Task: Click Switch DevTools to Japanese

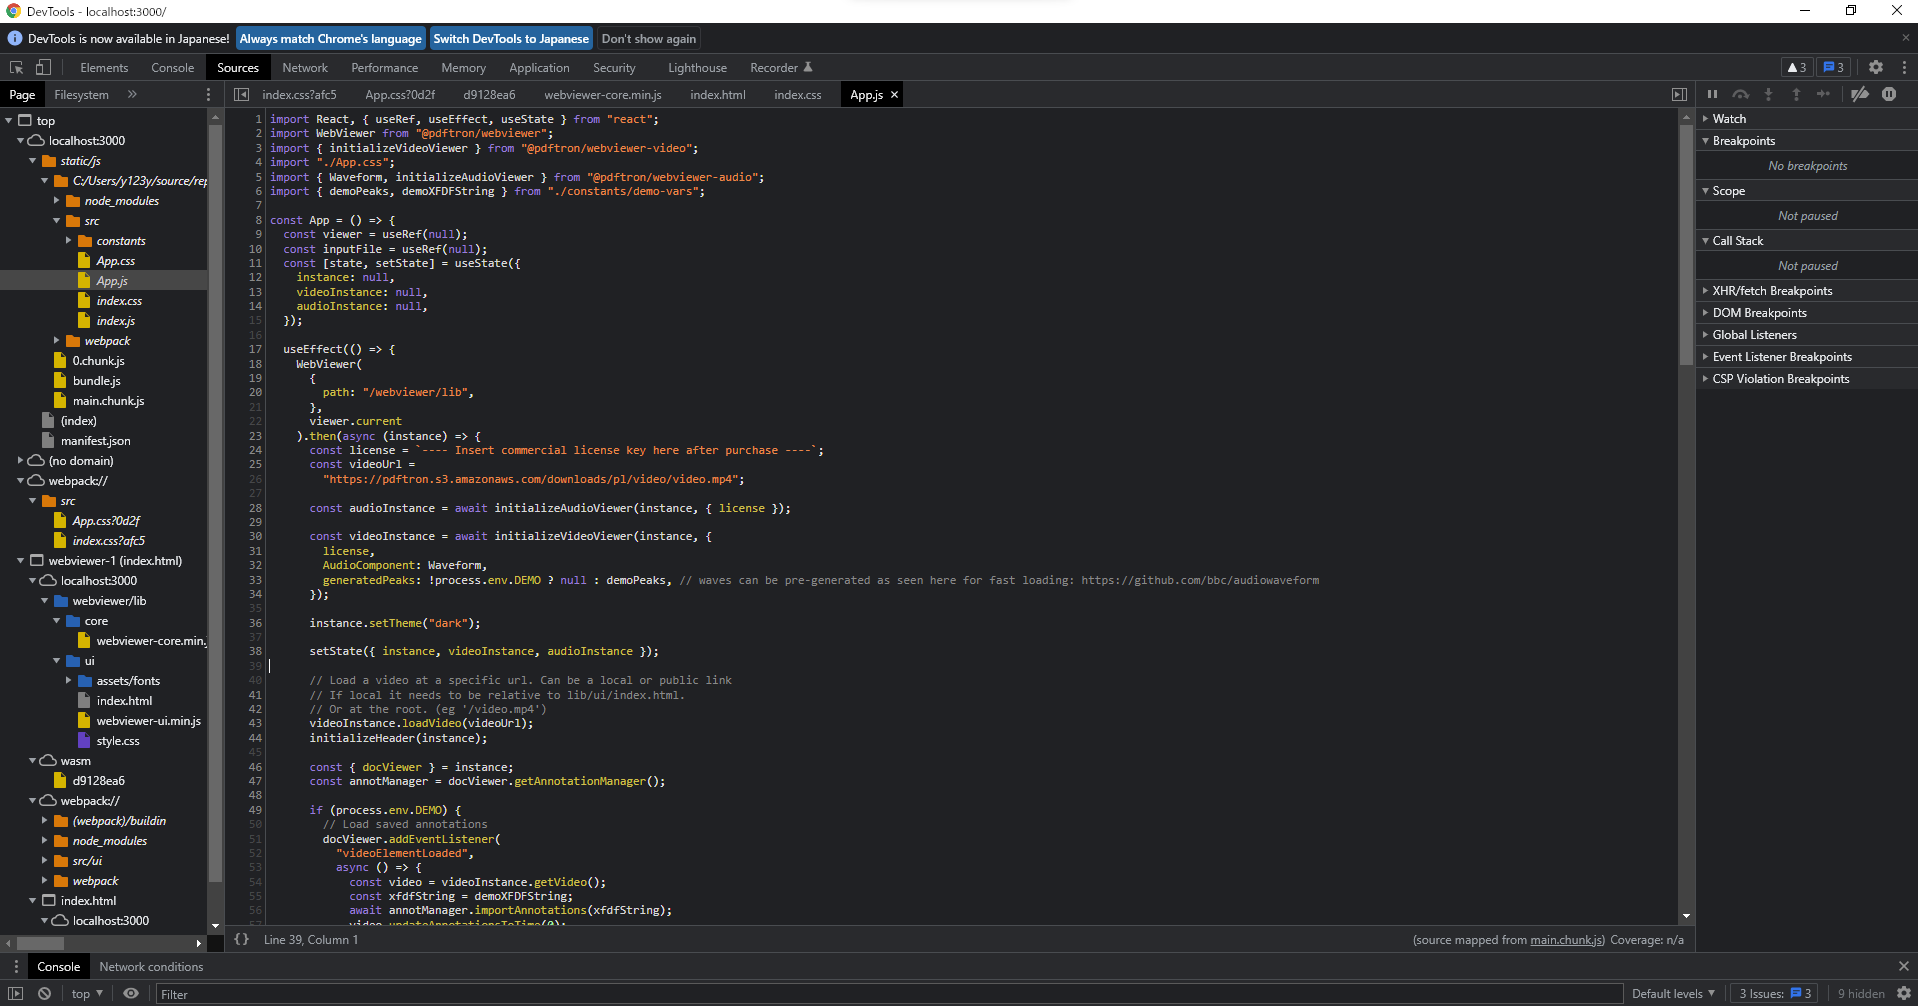Action: tap(511, 38)
